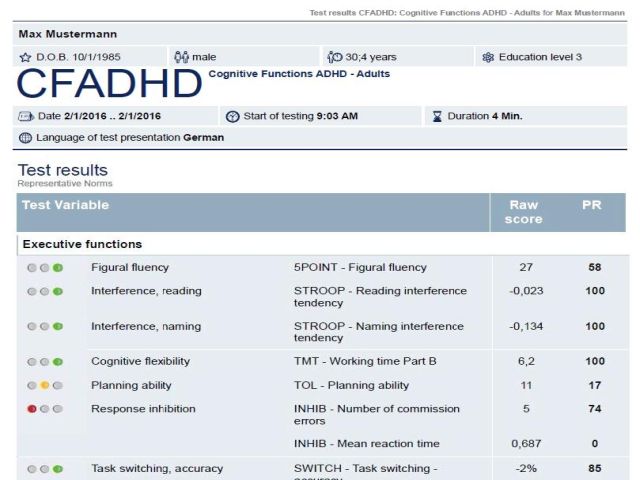This screenshot has height=480, width=640.
Task: Click INHIB - Number of commission errors
Action: (377, 415)
